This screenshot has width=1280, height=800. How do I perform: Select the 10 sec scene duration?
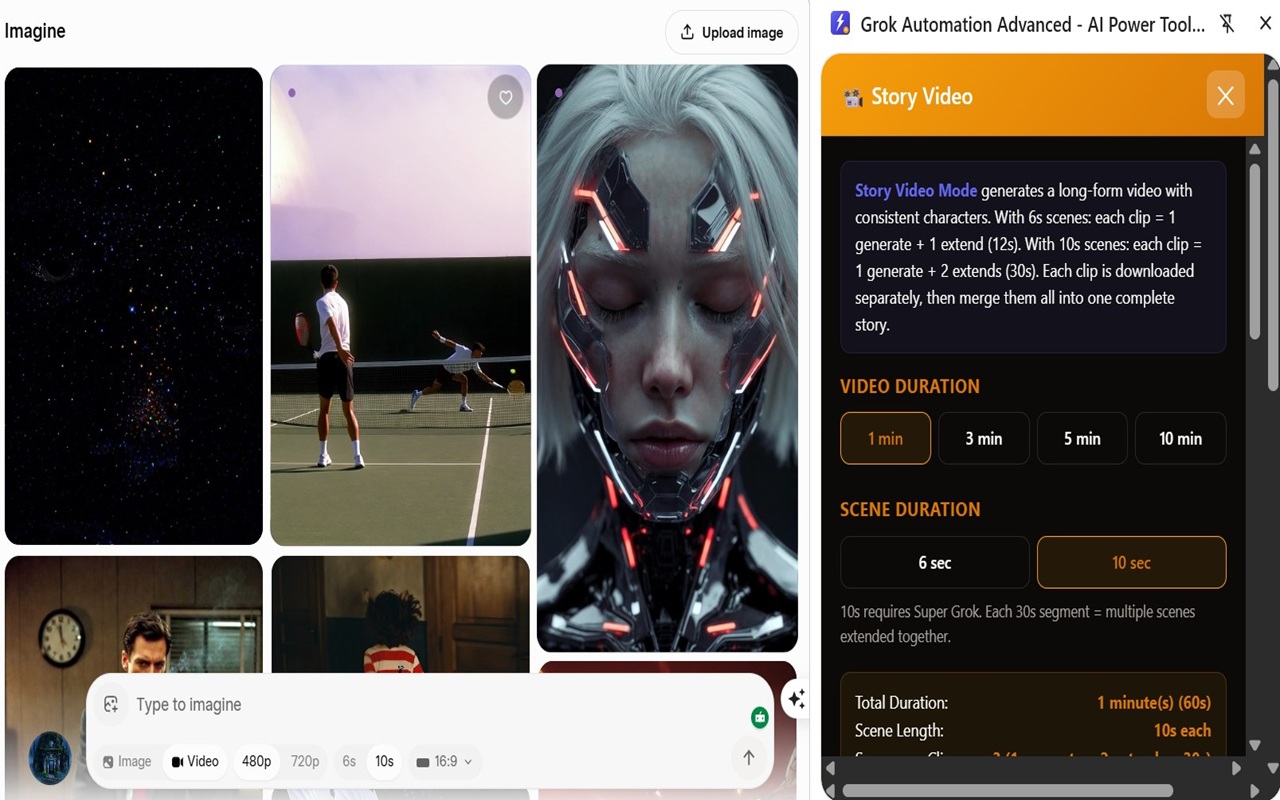(1131, 562)
